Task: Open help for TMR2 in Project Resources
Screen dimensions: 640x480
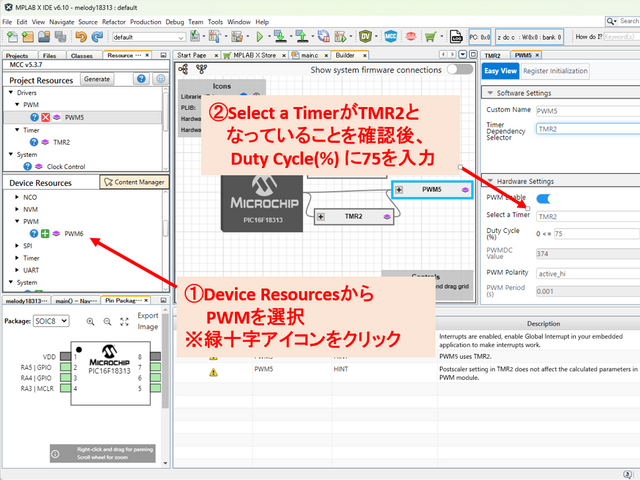Action: point(33,143)
